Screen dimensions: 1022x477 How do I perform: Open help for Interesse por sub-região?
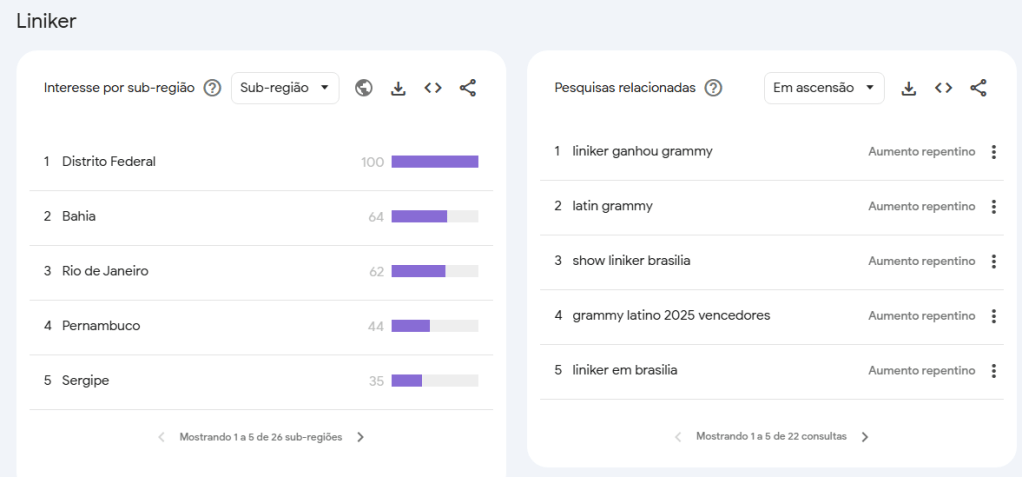212,88
